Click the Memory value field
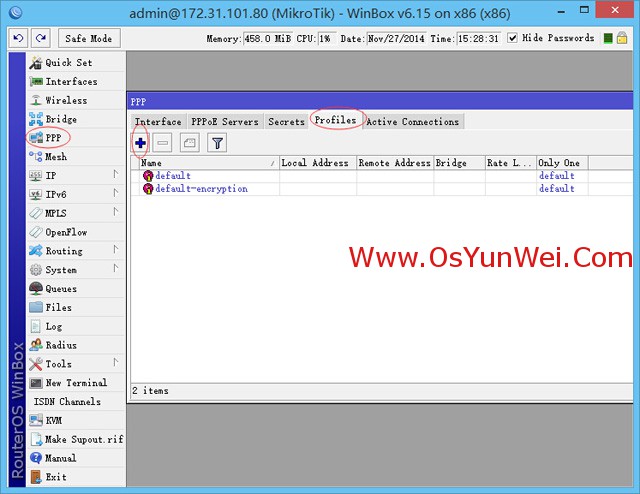The height and width of the screenshot is (494, 640). (x=268, y=39)
